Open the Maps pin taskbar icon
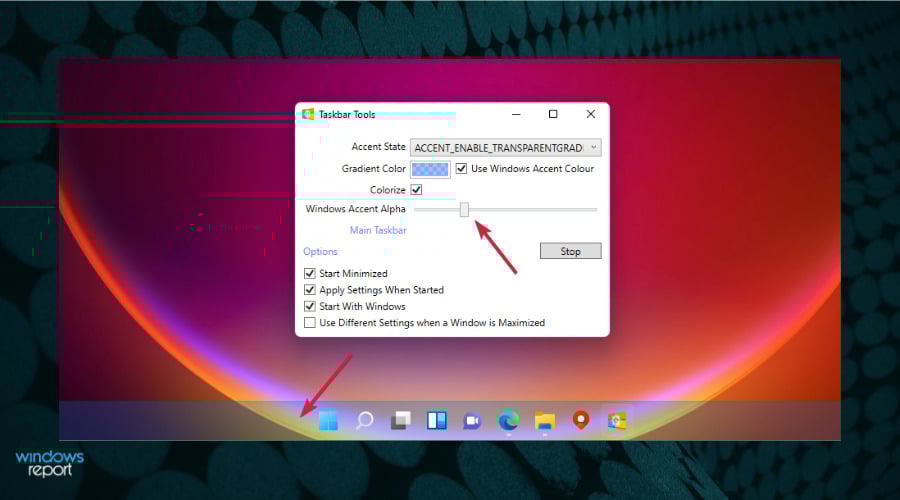 (581, 420)
